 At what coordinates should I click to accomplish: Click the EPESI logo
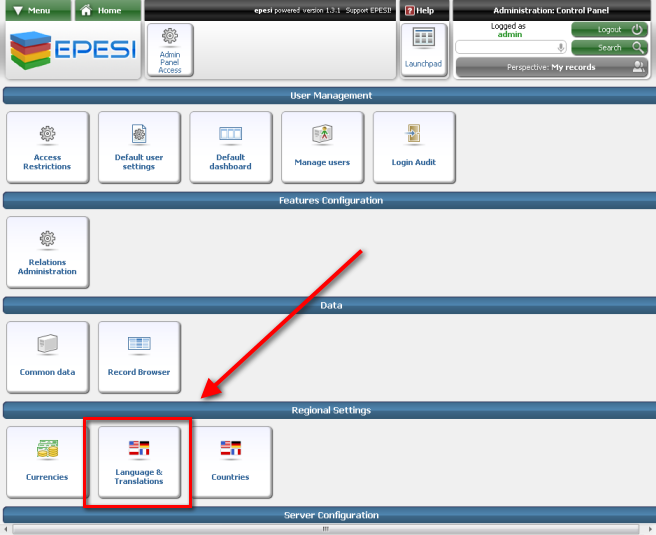point(73,50)
